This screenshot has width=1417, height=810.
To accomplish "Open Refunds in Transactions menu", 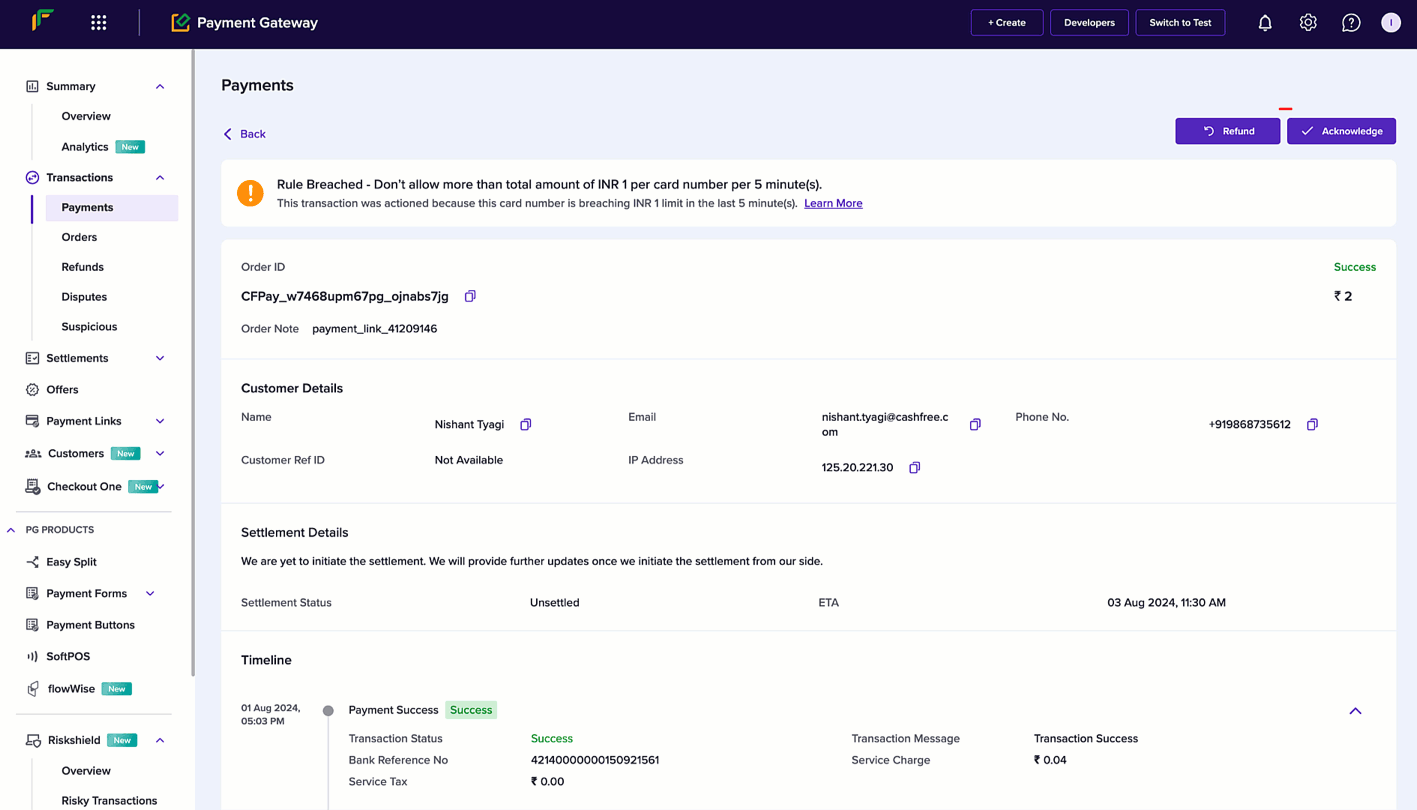I will [x=82, y=267].
